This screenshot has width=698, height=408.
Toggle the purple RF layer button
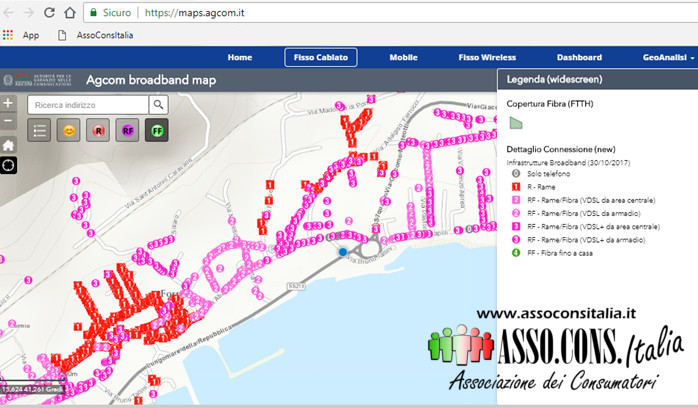127,130
